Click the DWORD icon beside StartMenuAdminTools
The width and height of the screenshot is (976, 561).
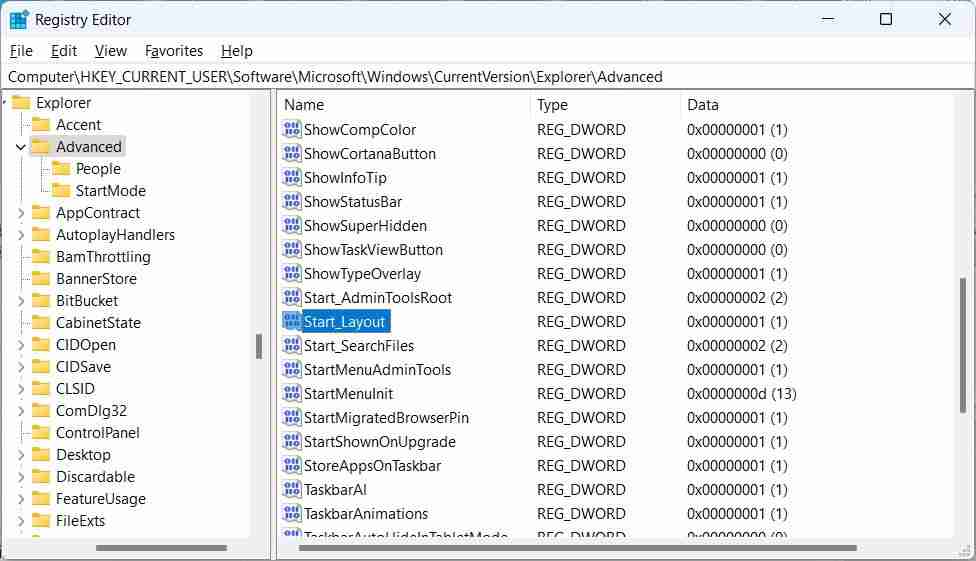tap(292, 369)
